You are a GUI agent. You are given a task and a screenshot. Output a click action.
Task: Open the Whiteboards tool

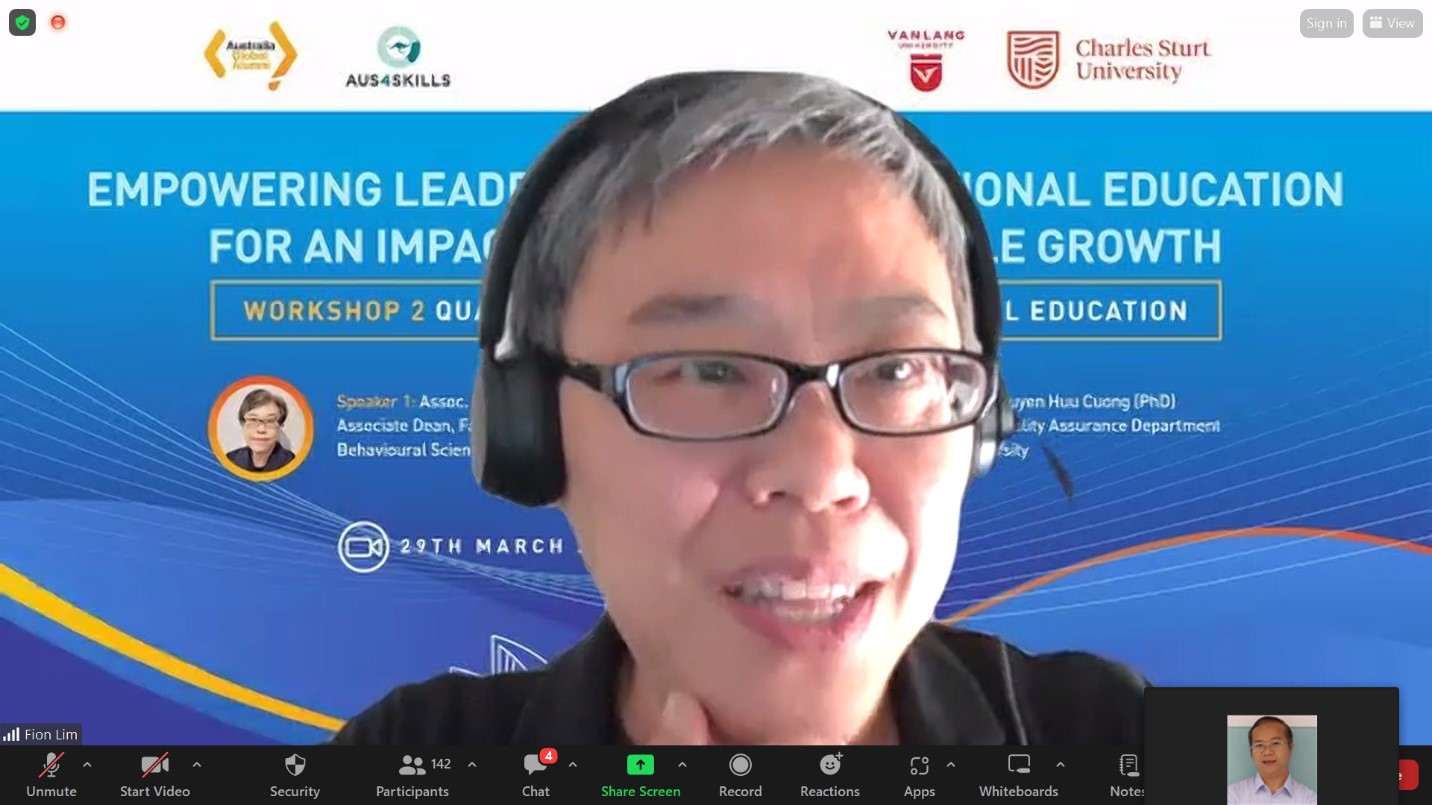tap(1018, 775)
